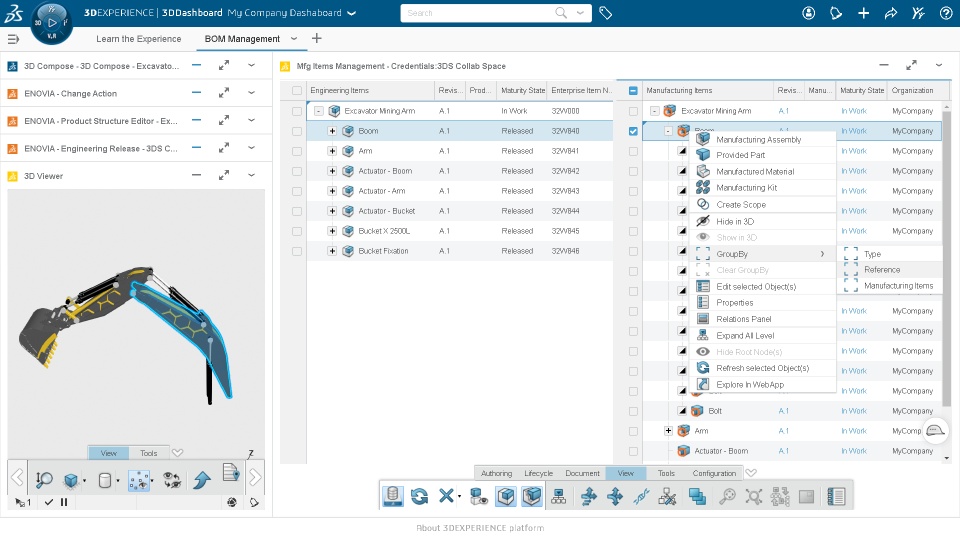Expand the Arm manufacturing item

coord(669,431)
